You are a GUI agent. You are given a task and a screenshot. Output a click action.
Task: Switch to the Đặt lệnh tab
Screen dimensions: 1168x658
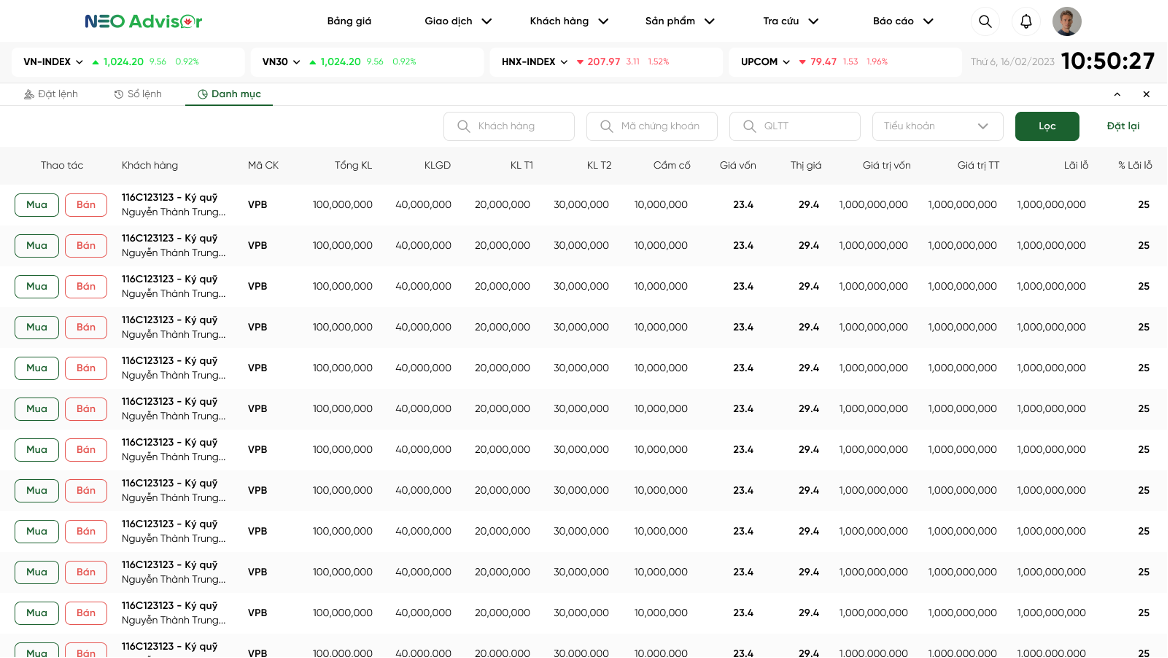(50, 94)
